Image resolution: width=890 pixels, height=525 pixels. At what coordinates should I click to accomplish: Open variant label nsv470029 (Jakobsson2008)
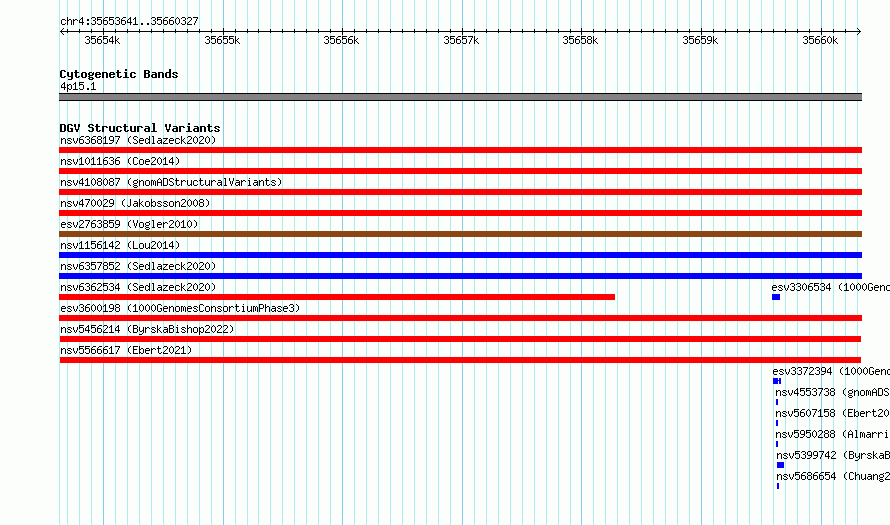135,203
